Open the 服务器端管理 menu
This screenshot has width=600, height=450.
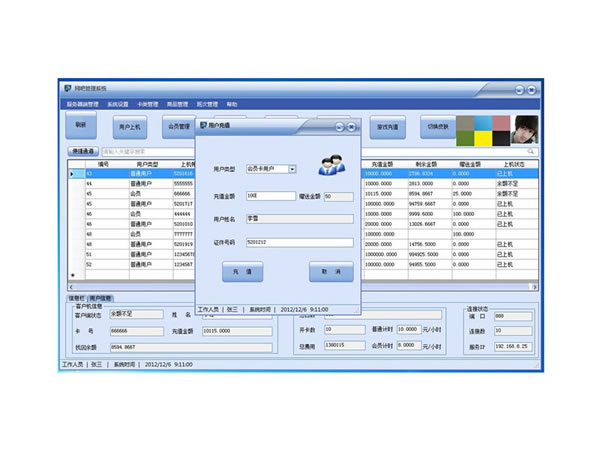83,104
